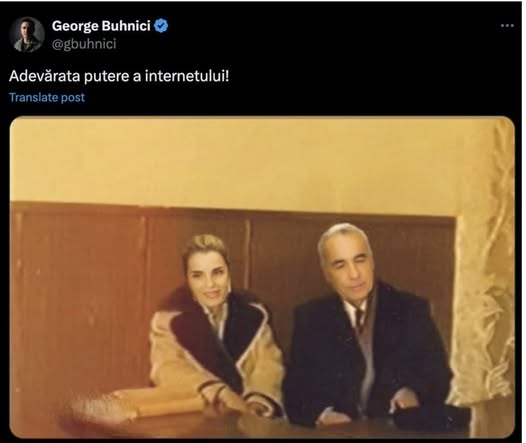Click the display name George Buhnici
The width and height of the screenshot is (526, 443).
tap(101, 26)
